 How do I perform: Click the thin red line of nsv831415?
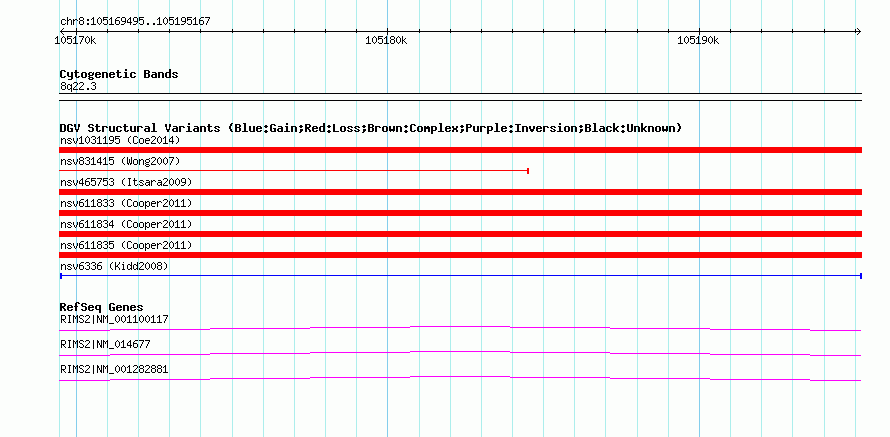pos(294,170)
